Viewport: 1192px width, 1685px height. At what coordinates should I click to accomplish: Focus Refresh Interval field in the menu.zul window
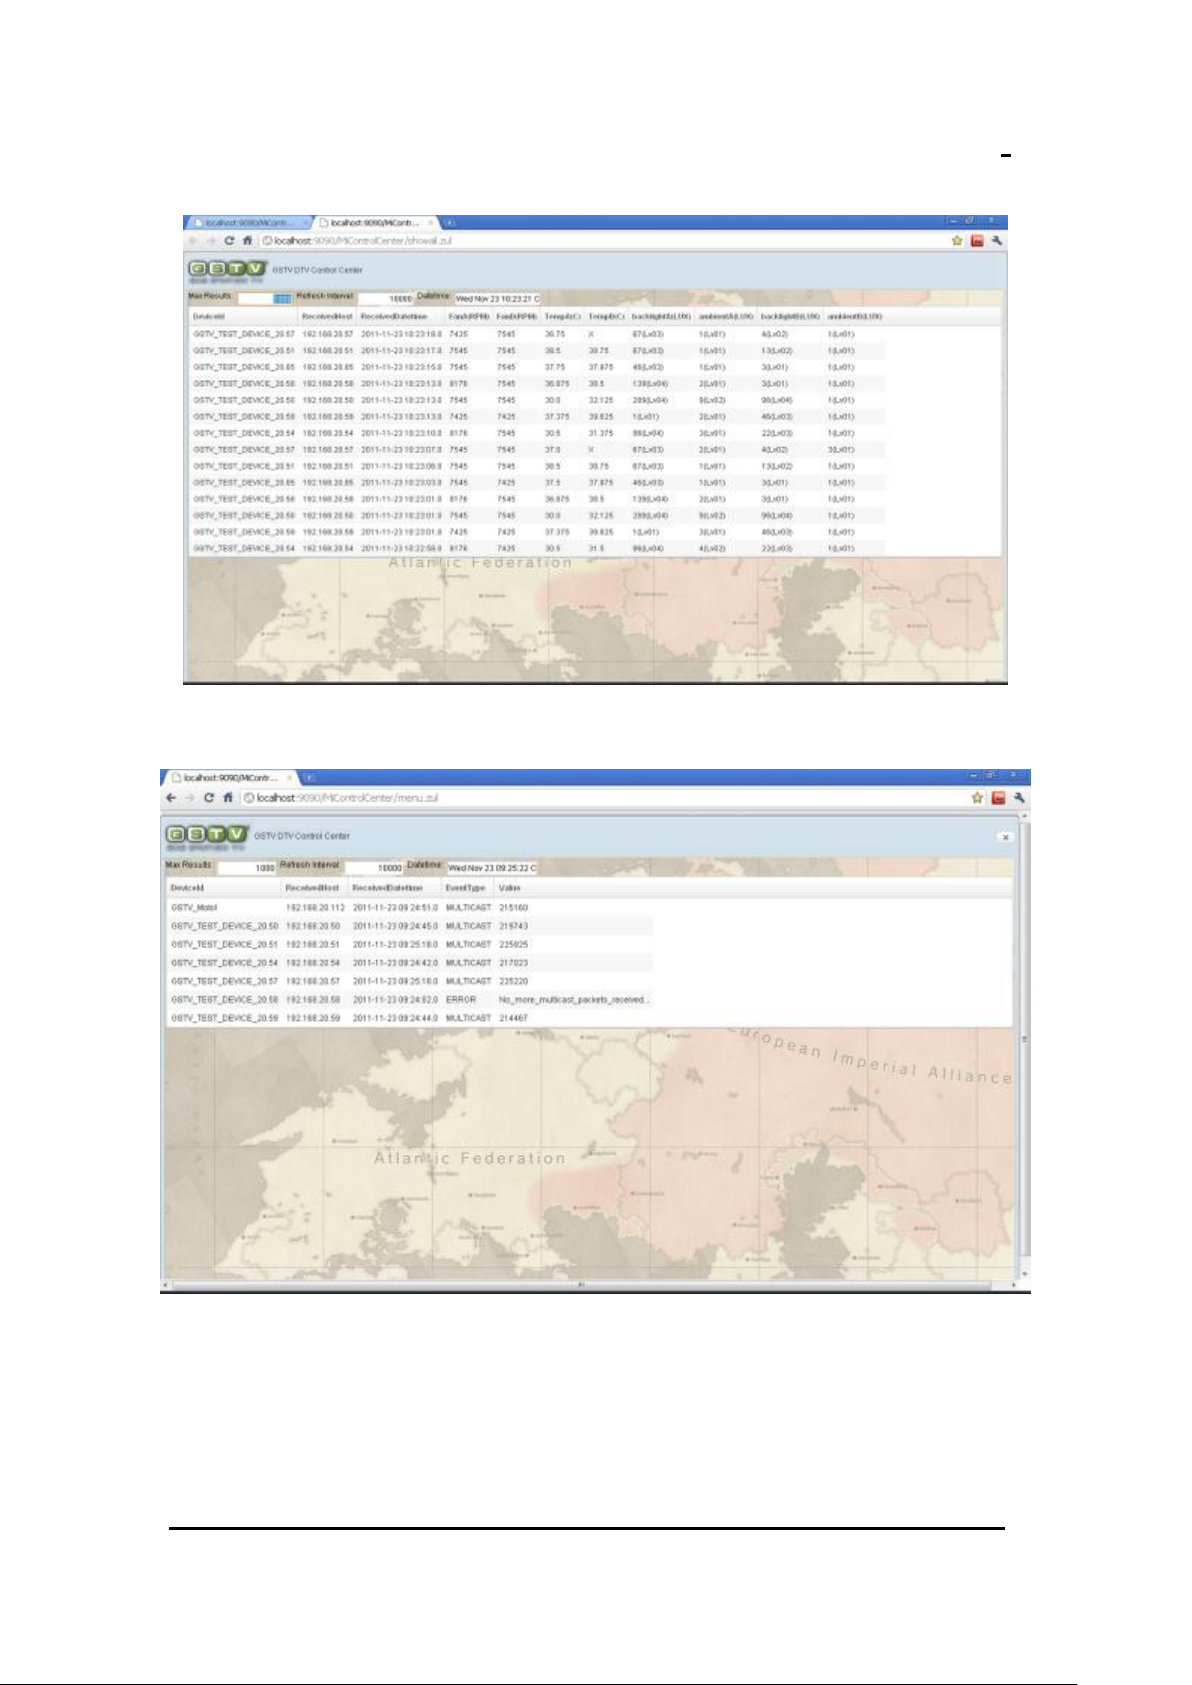click(374, 867)
